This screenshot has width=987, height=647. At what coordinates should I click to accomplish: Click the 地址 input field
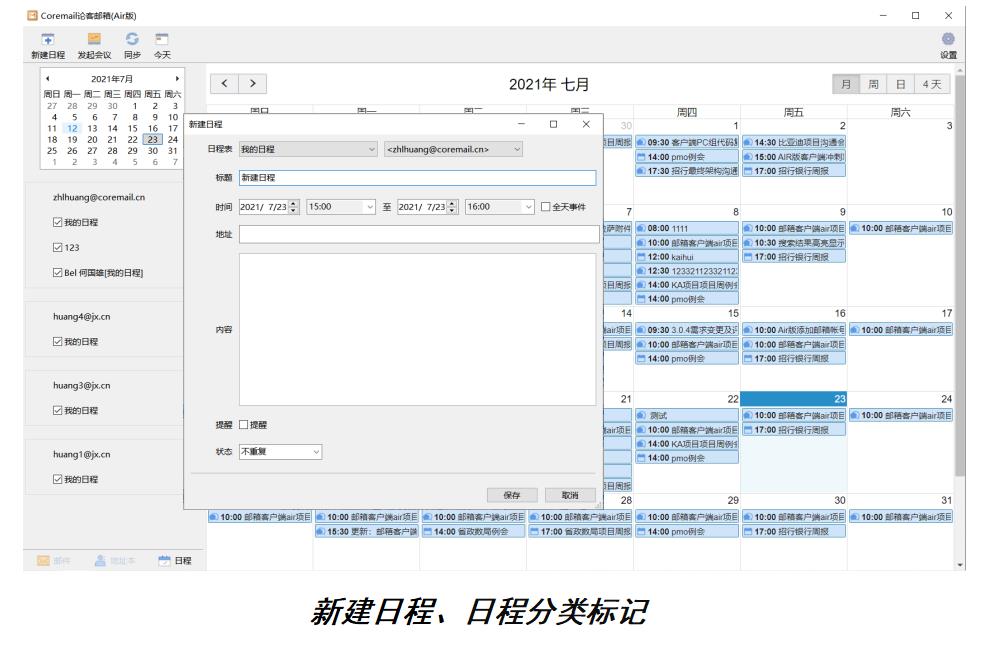pyautogui.click(x=417, y=234)
